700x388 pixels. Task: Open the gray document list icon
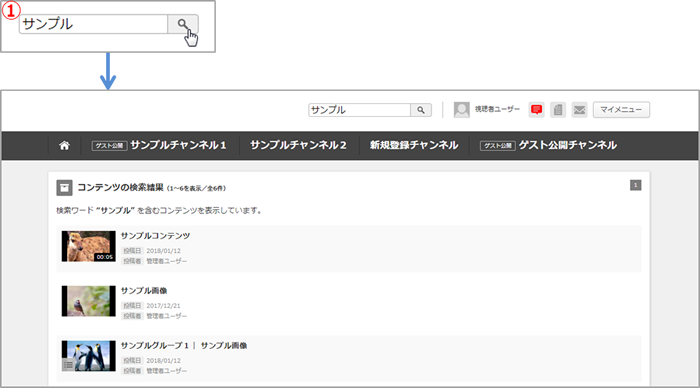pos(558,109)
